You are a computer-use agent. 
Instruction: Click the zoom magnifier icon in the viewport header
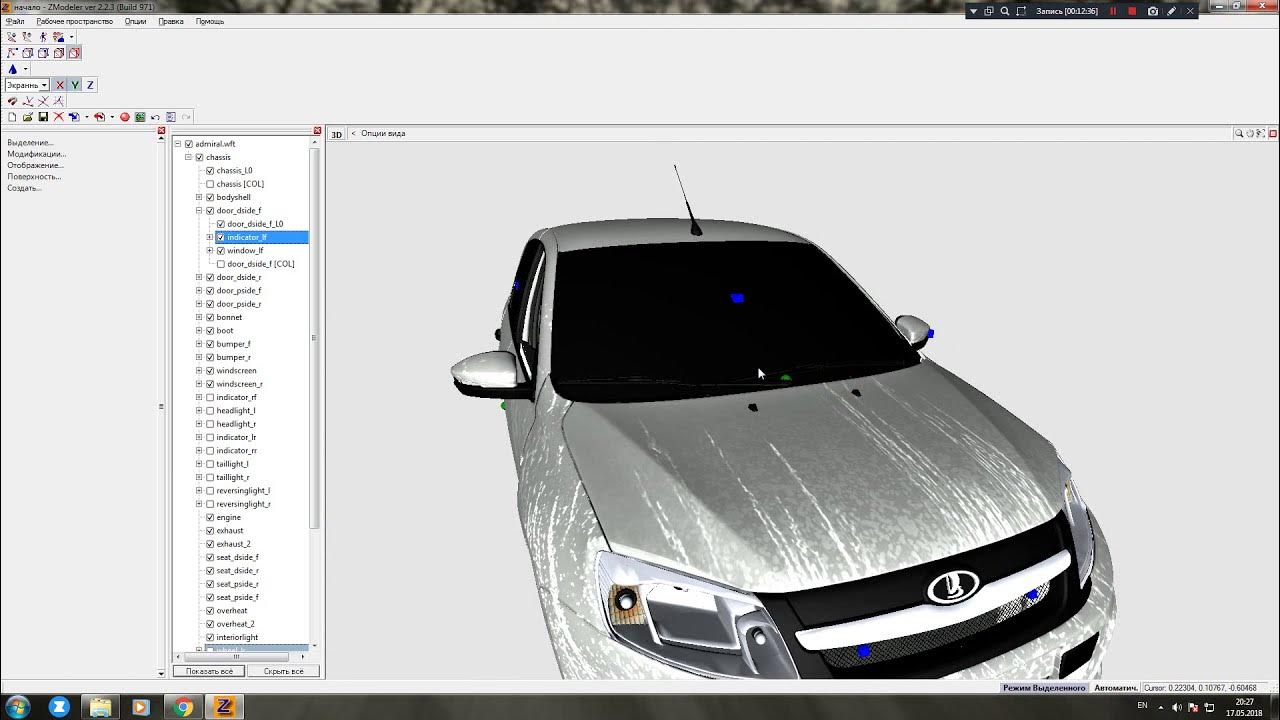click(1239, 133)
